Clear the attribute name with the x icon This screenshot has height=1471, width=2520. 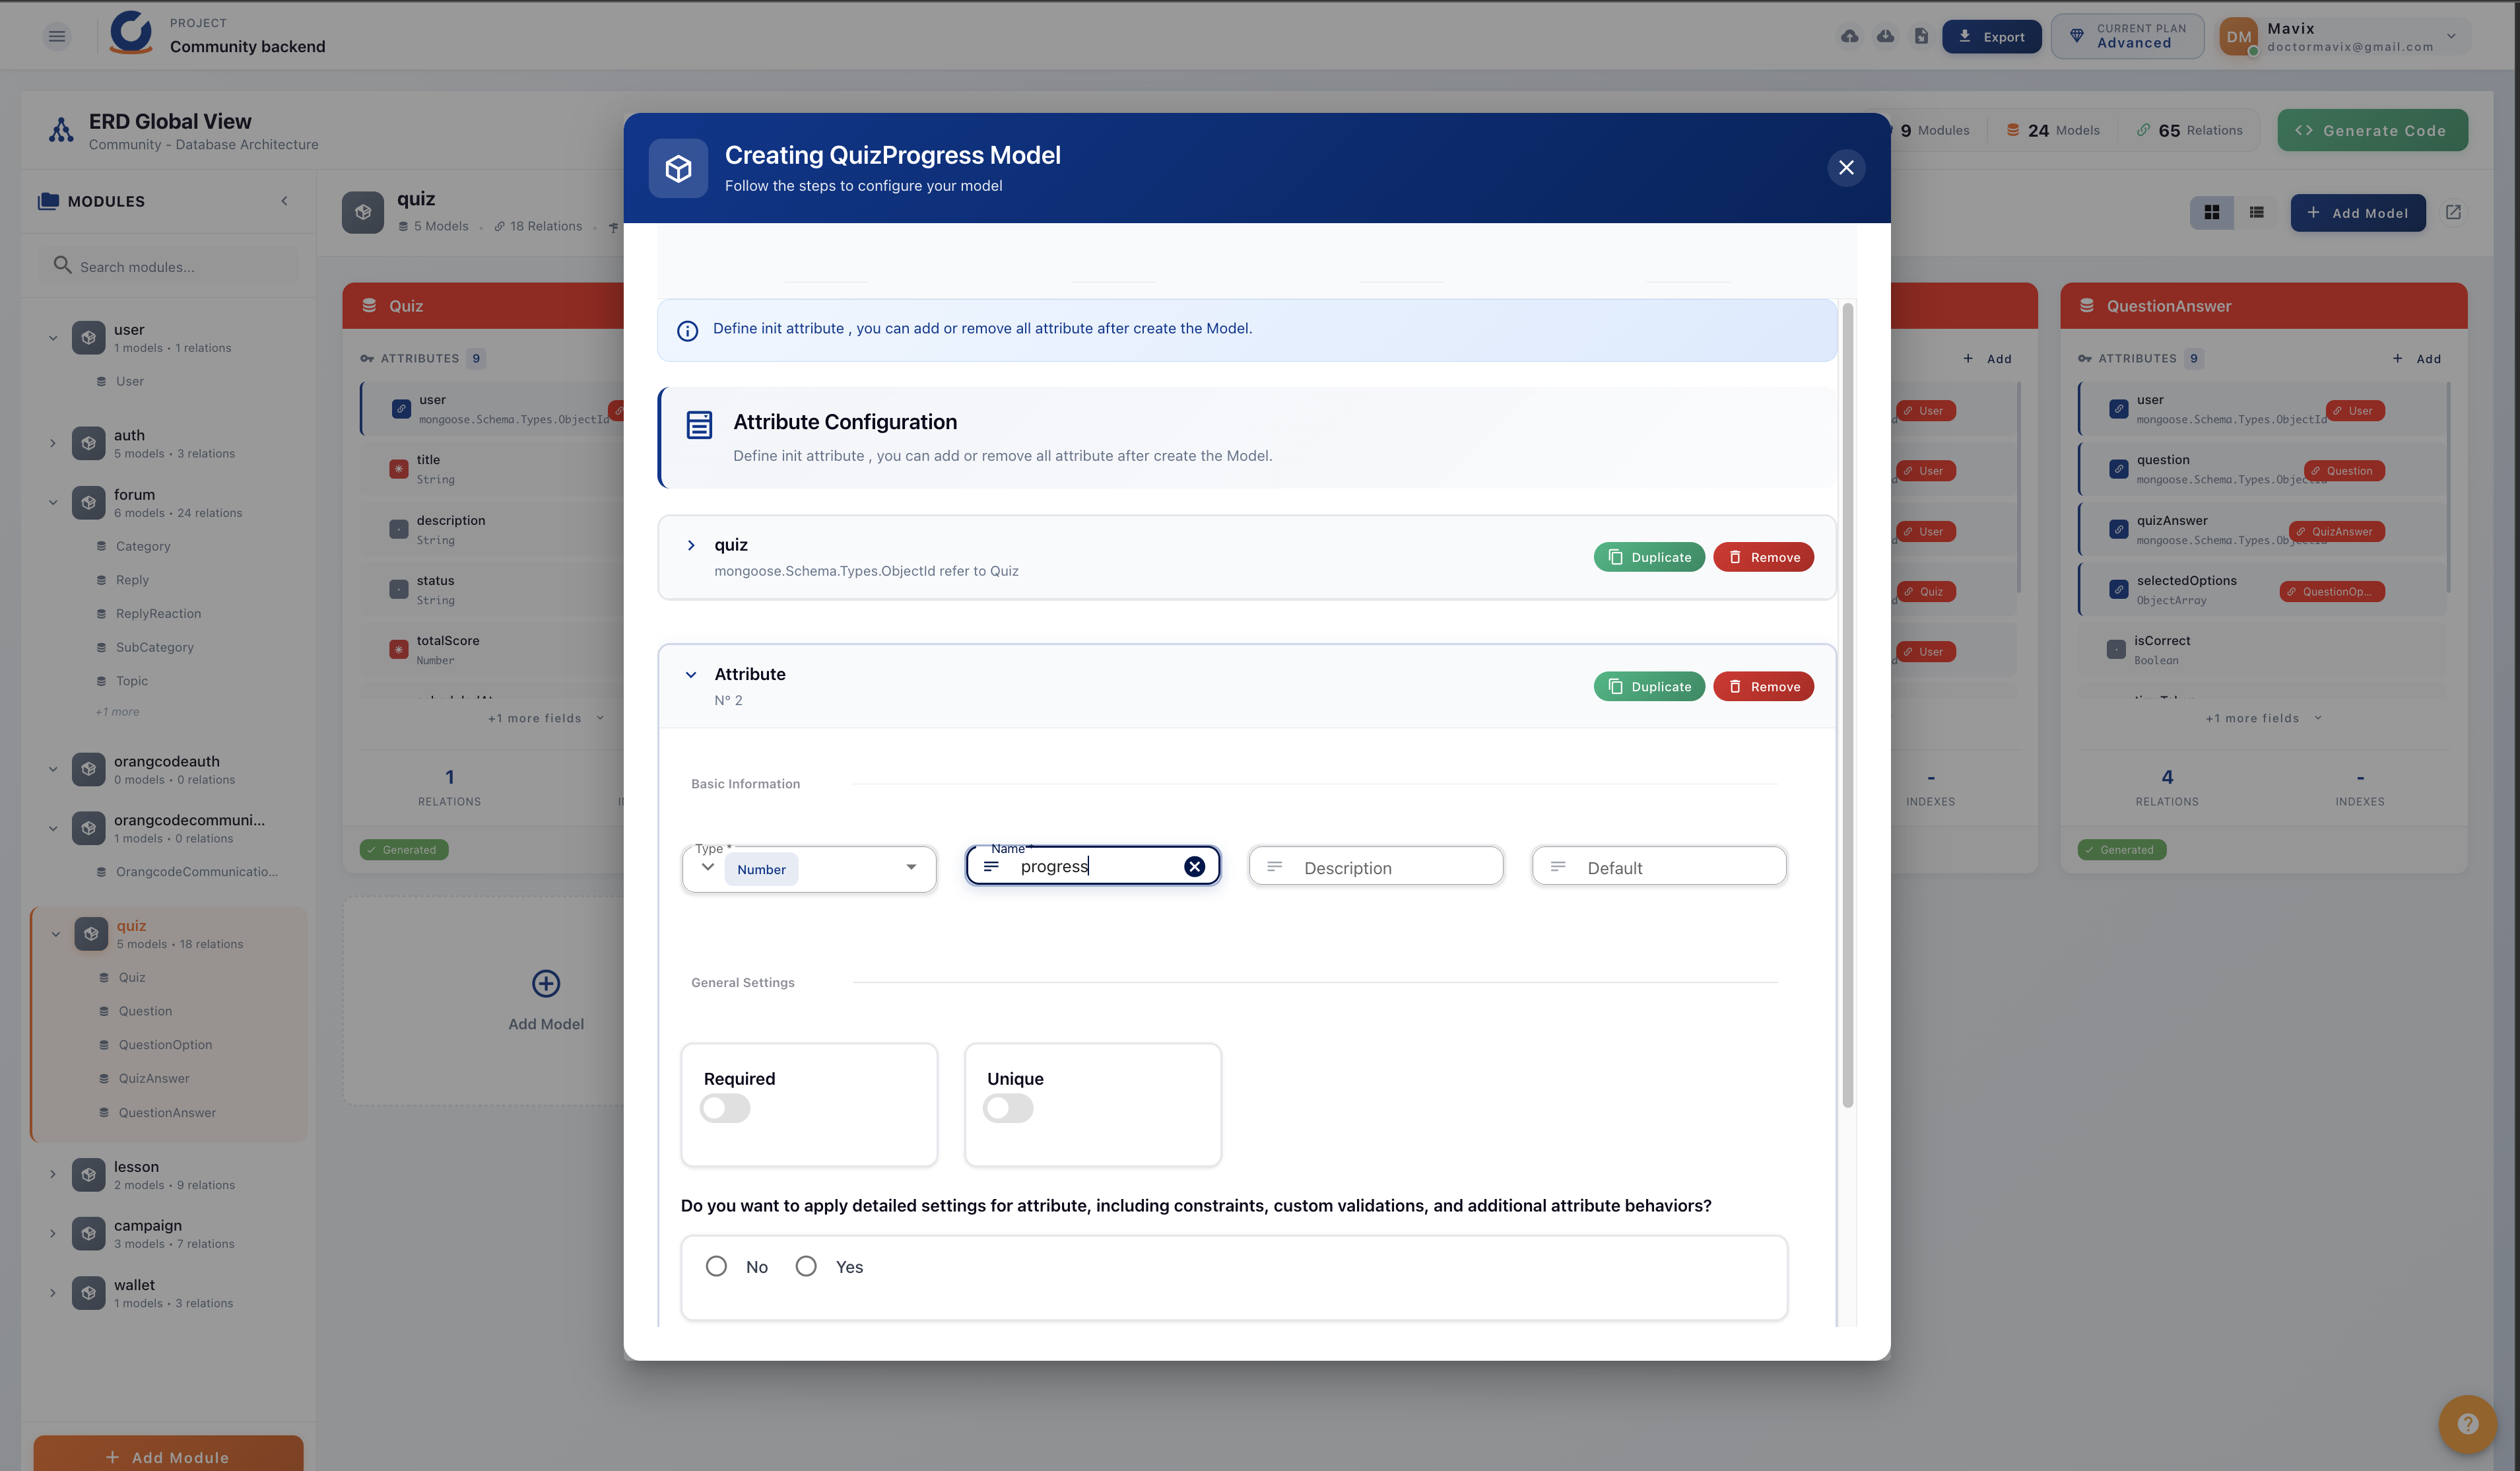1195,867
